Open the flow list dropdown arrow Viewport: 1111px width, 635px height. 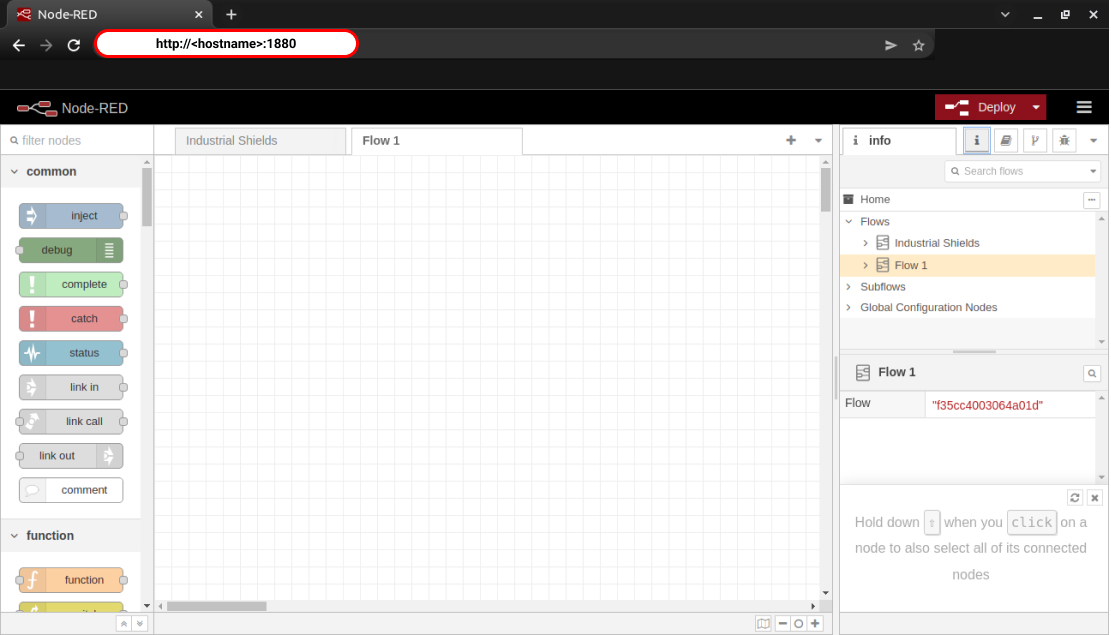point(818,140)
